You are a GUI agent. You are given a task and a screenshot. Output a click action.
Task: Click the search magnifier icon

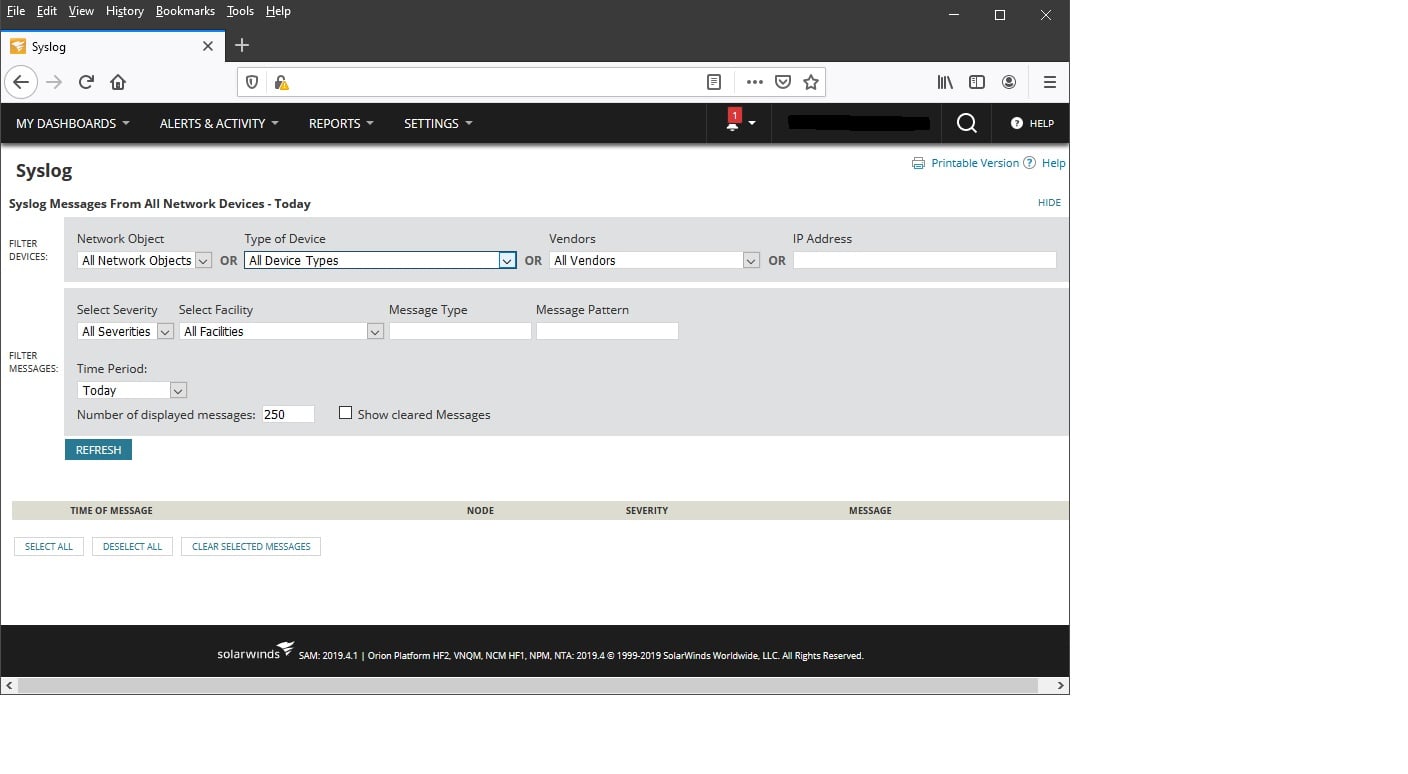(x=965, y=122)
